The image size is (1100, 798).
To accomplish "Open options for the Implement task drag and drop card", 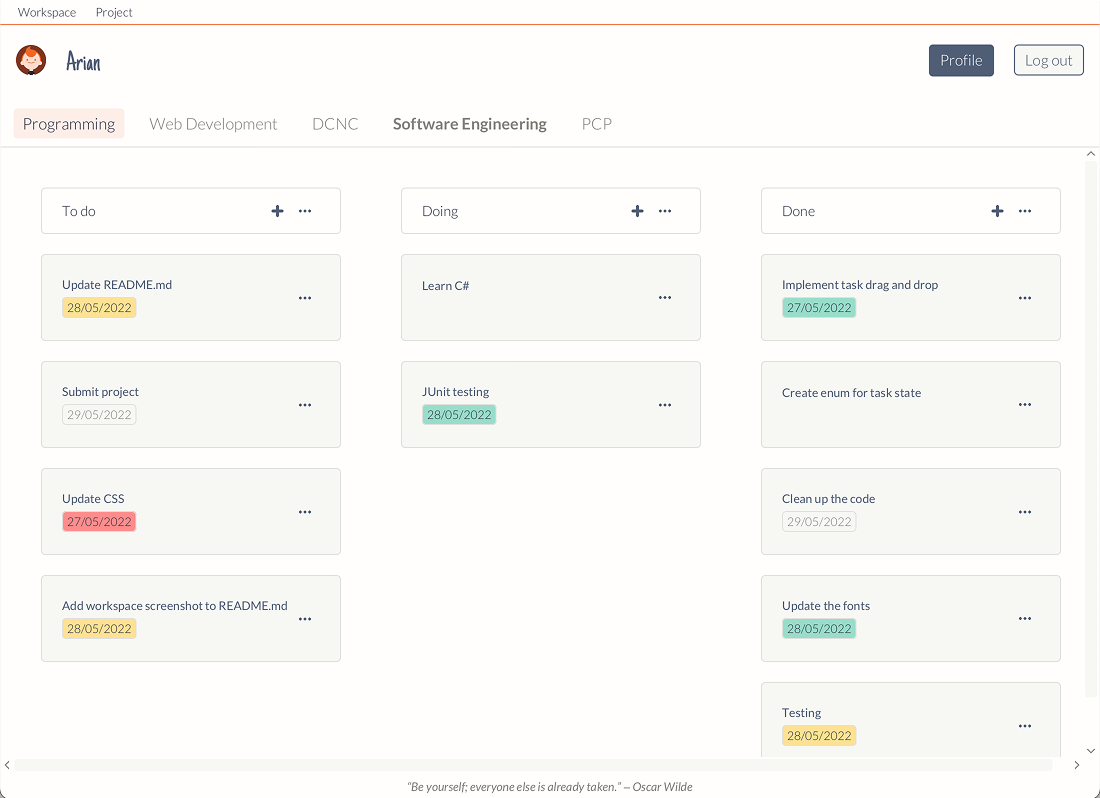I will pyautogui.click(x=1025, y=297).
